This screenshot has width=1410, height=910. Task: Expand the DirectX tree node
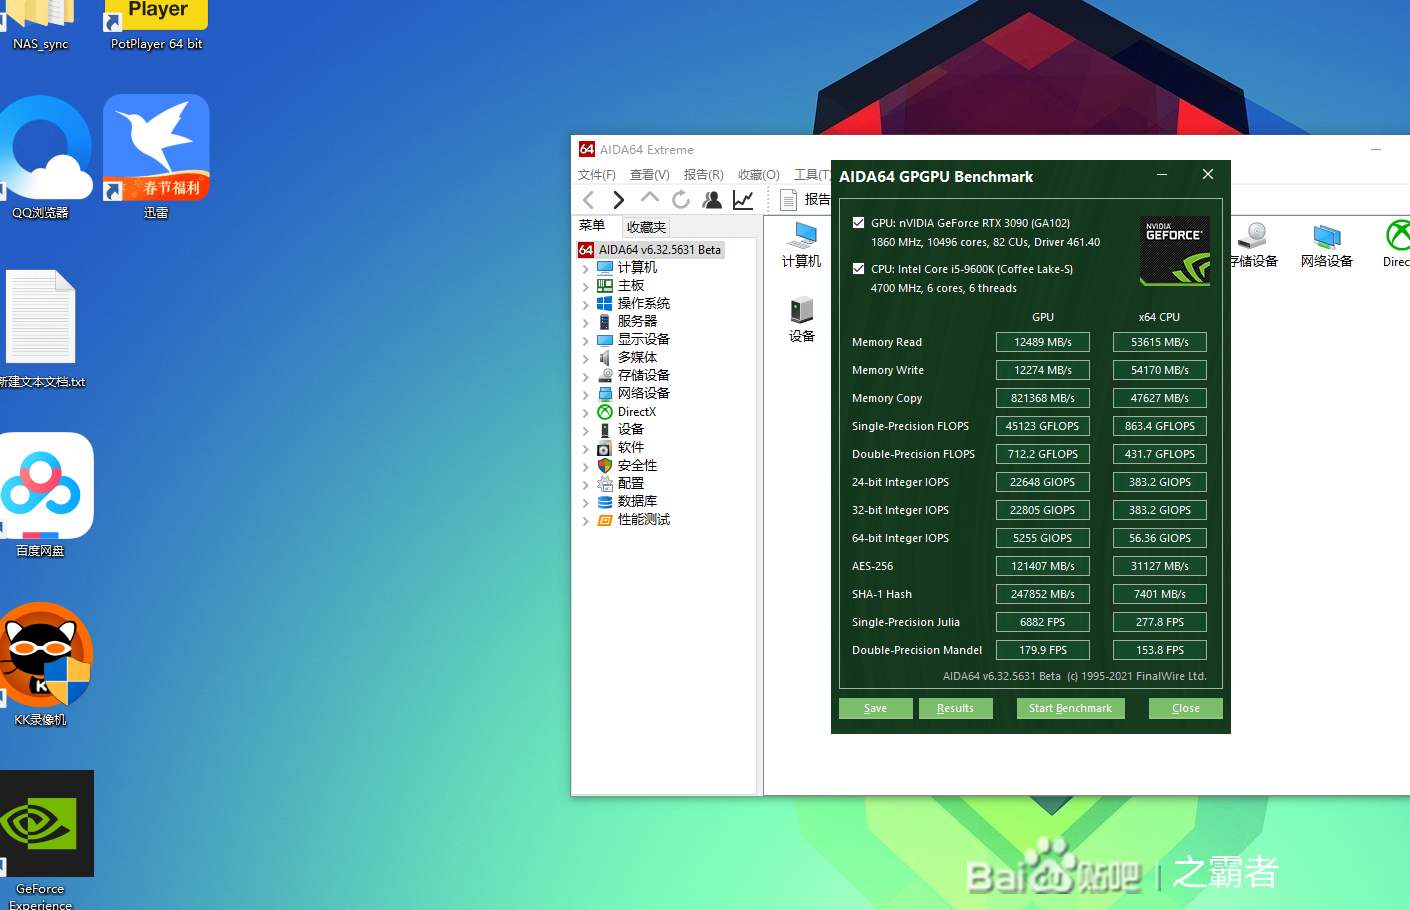point(586,412)
